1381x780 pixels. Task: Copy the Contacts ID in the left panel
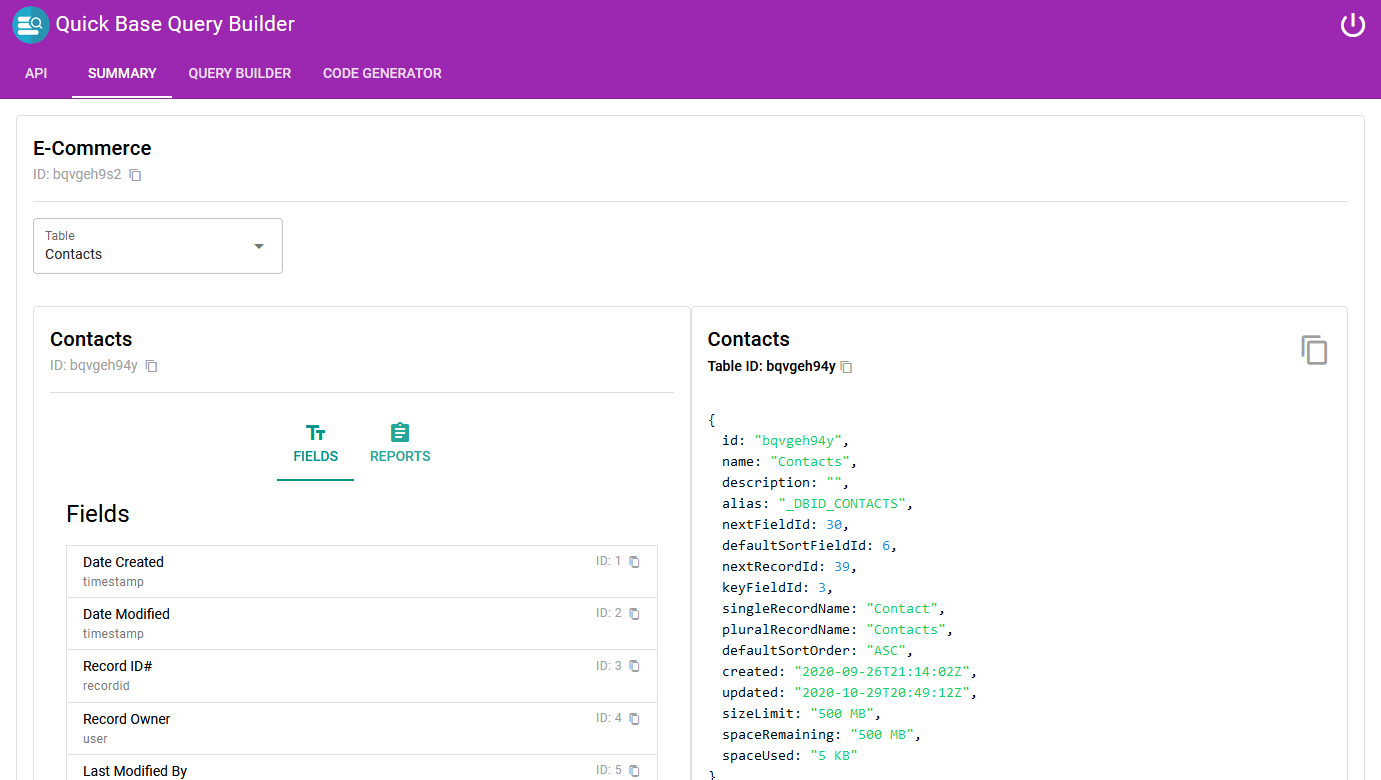click(152, 366)
